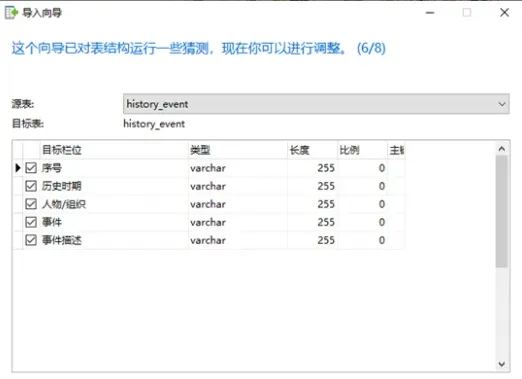Click the current row indicator arrow
522x379 pixels.
pyautogui.click(x=18, y=168)
